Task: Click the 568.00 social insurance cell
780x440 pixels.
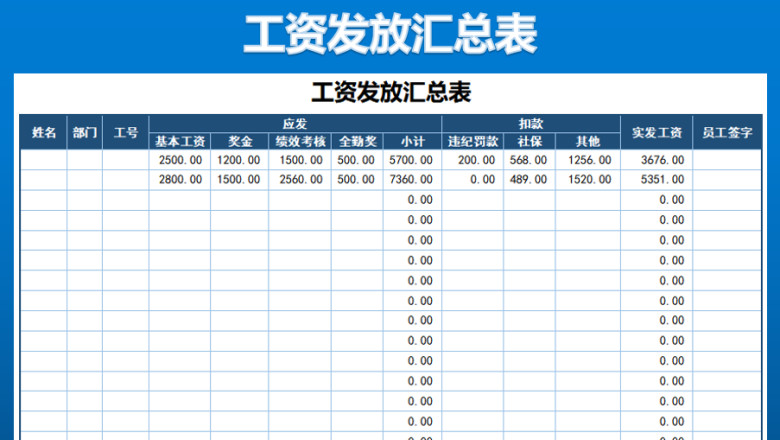Action: [529, 160]
